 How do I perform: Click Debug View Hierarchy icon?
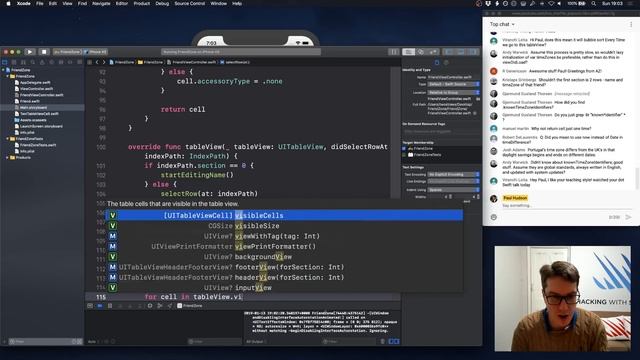pos(150,306)
